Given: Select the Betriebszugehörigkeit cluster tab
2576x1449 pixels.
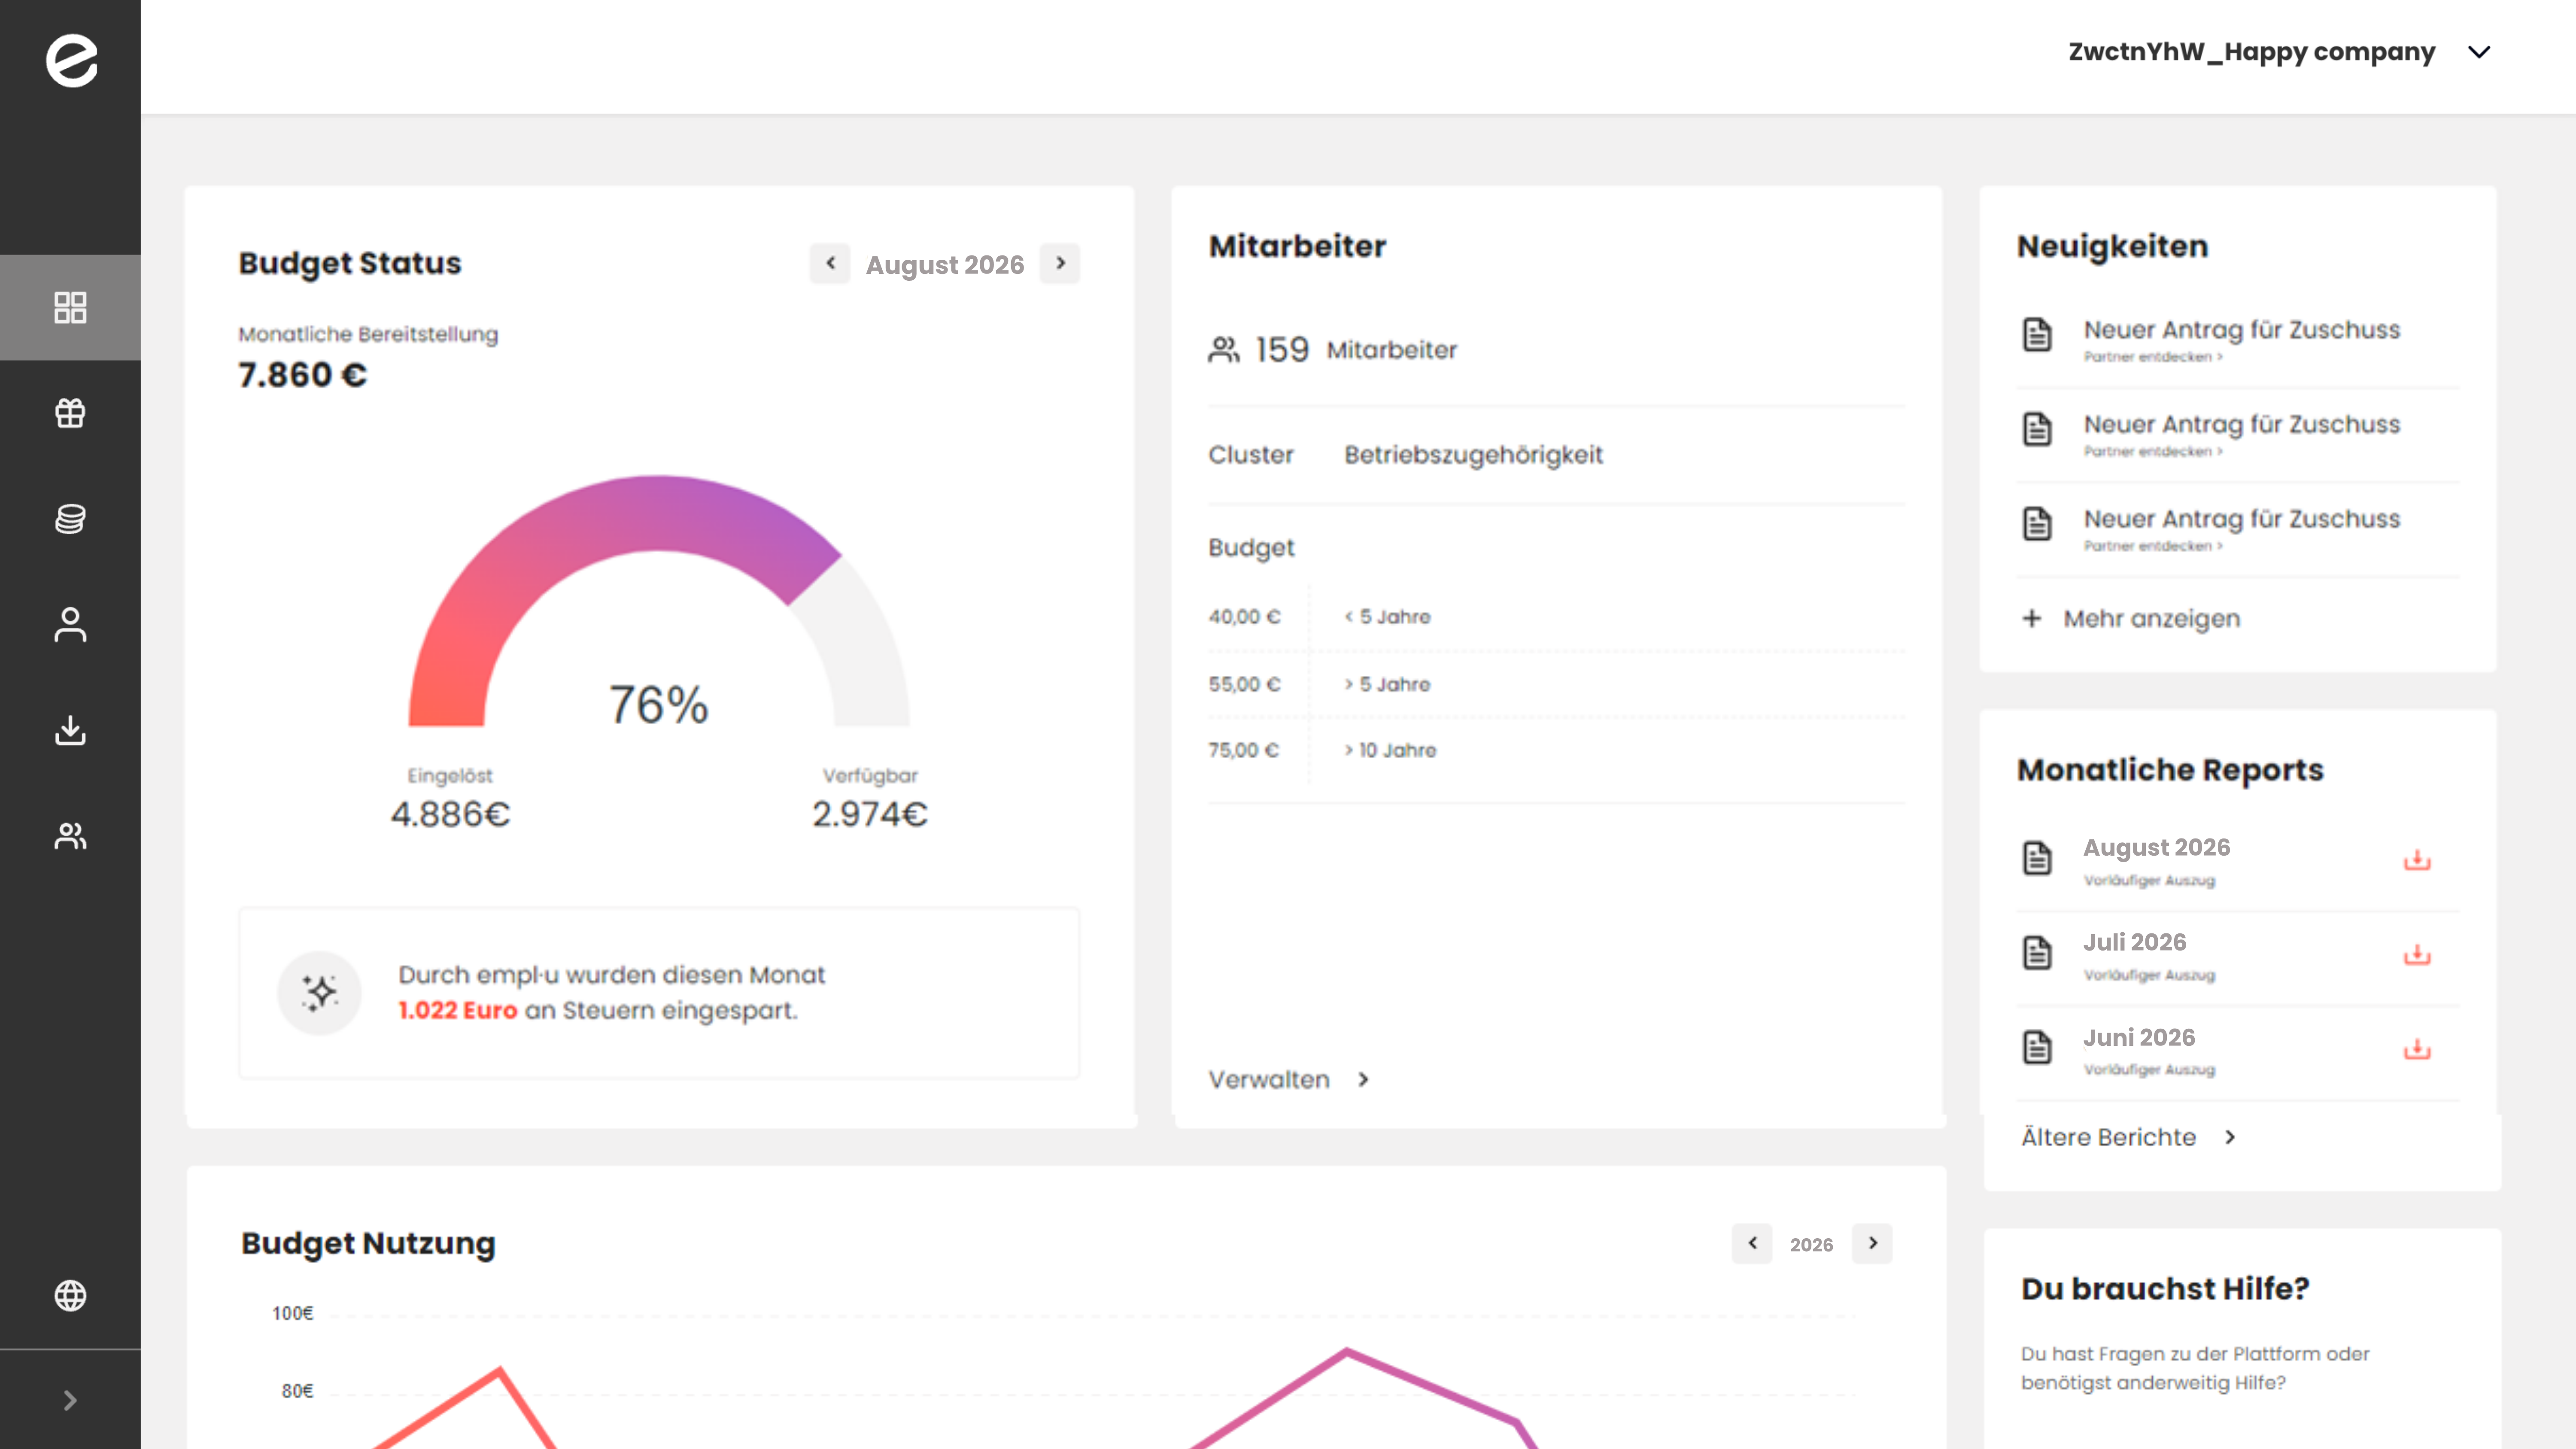Looking at the screenshot, I should (1473, 455).
